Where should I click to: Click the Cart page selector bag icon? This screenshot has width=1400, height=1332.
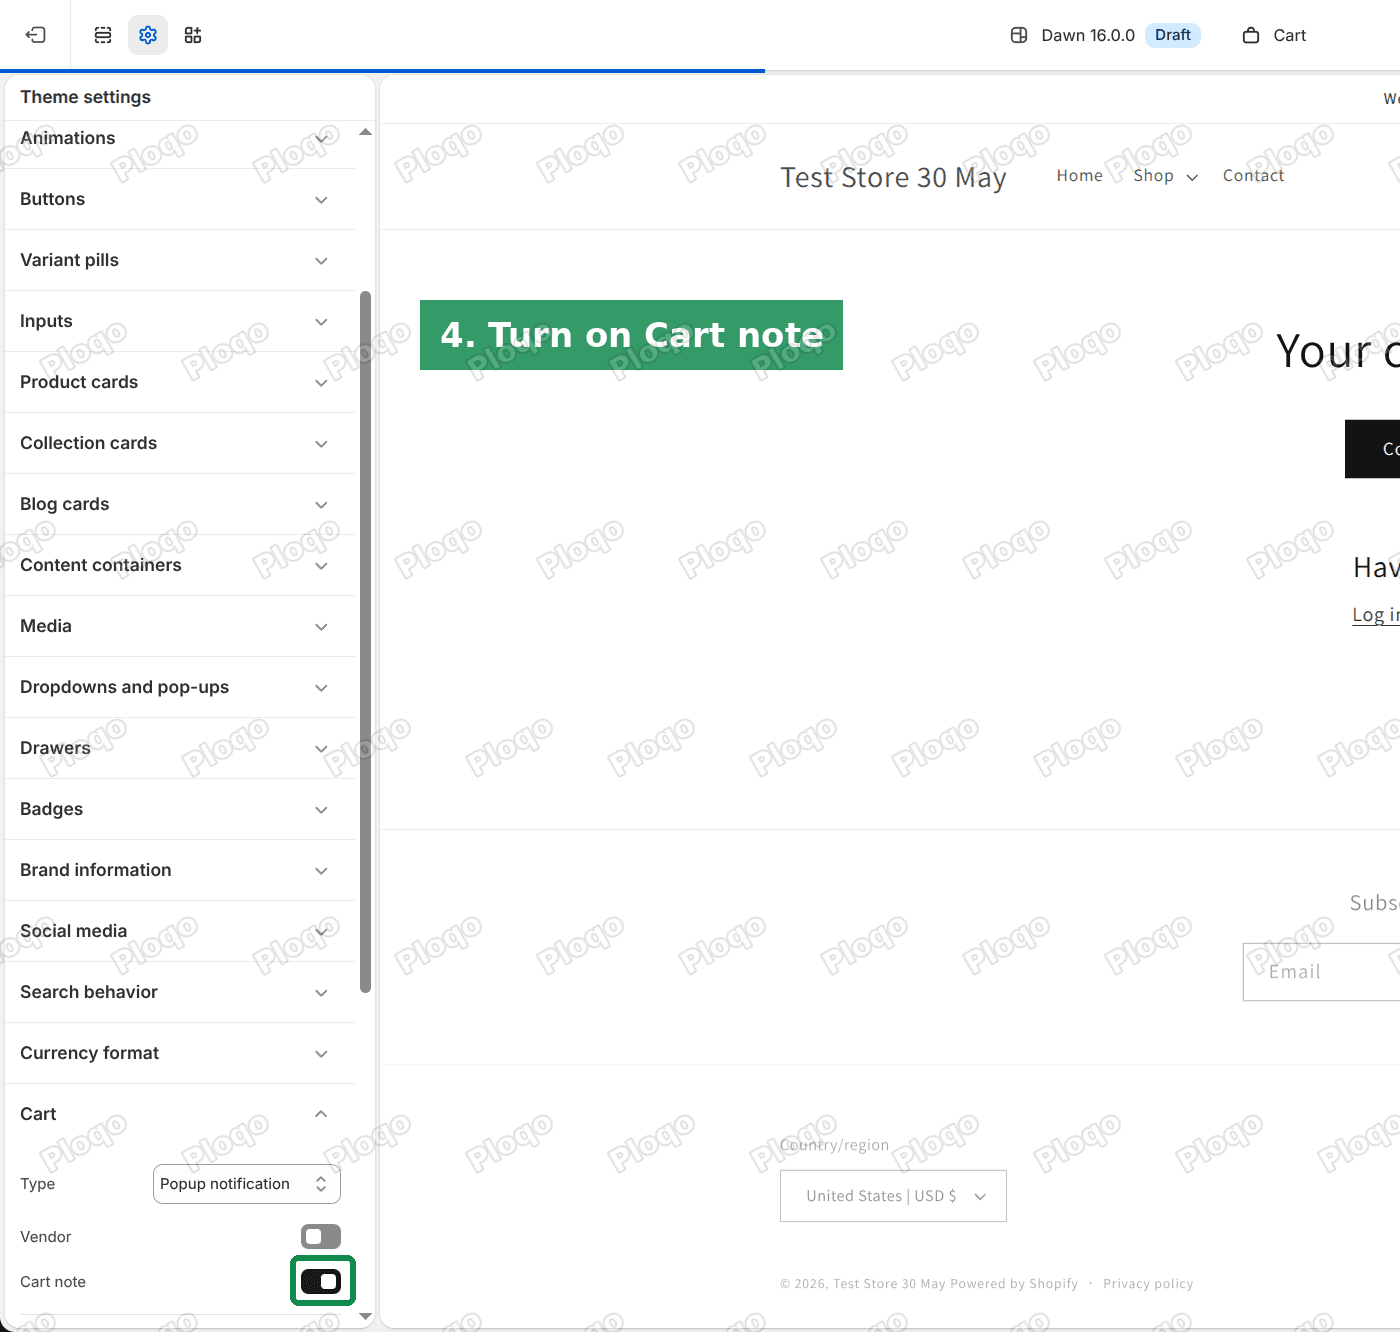pos(1251,35)
